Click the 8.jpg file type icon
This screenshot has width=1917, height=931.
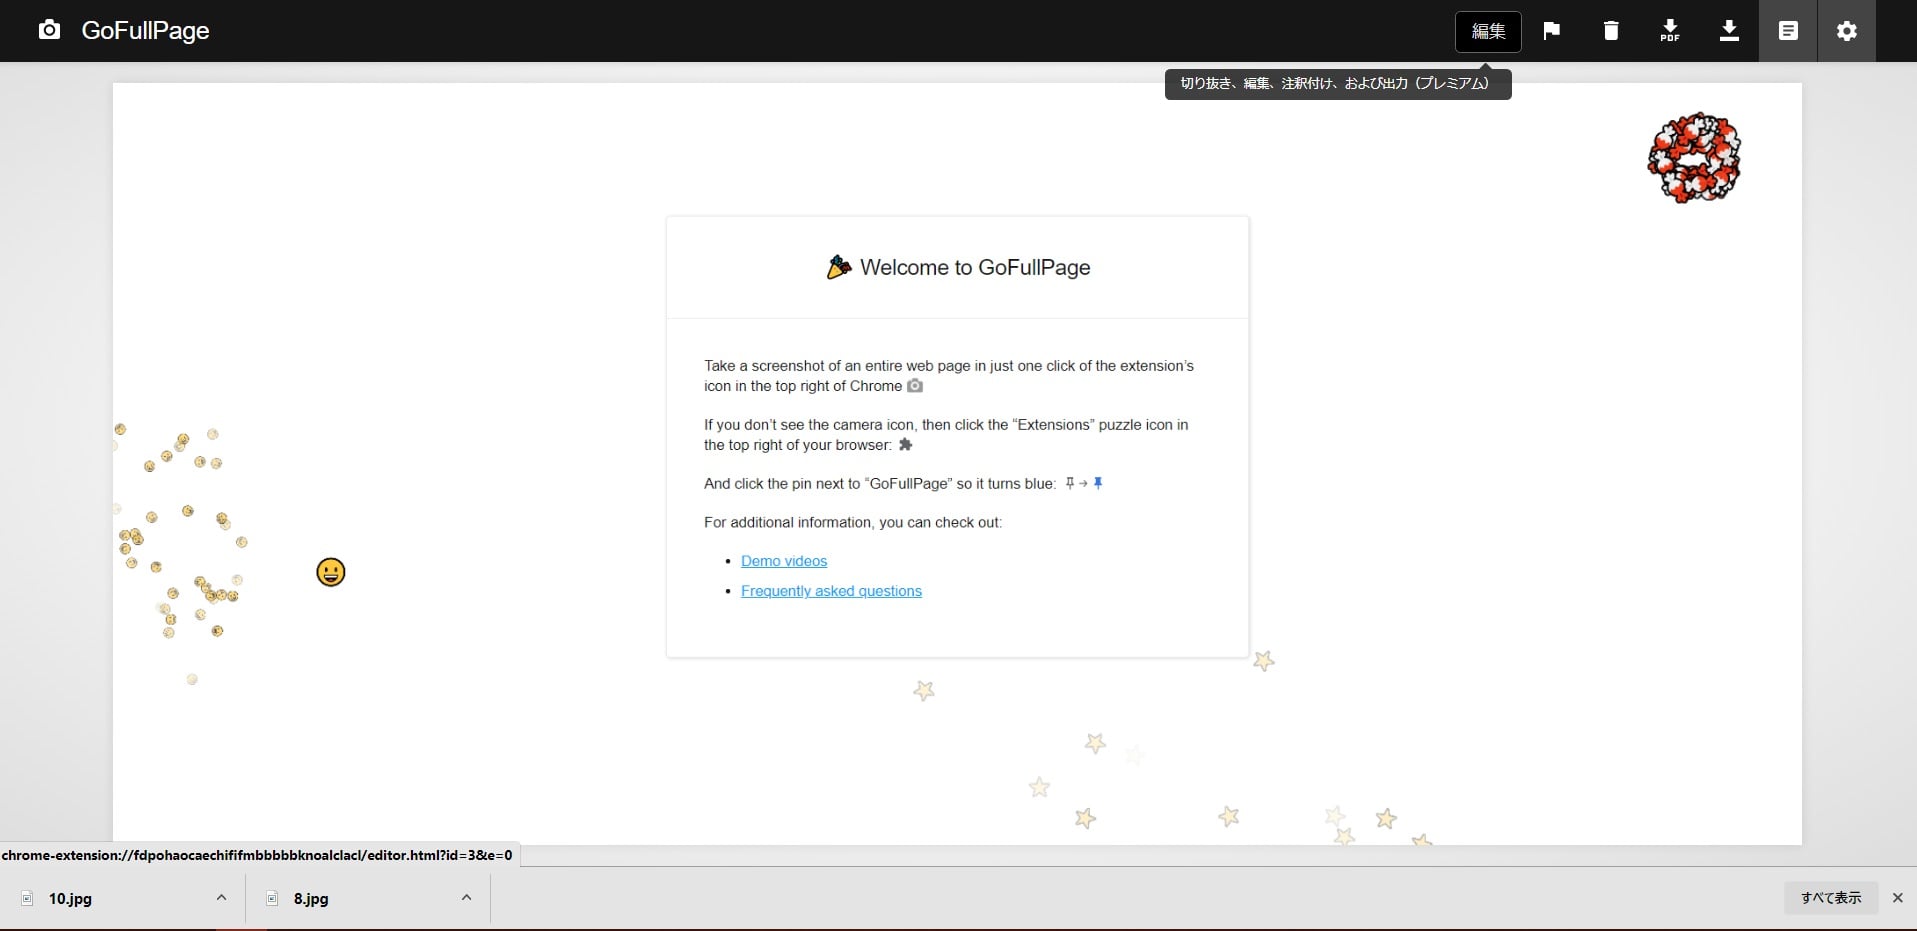coord(272,898)
